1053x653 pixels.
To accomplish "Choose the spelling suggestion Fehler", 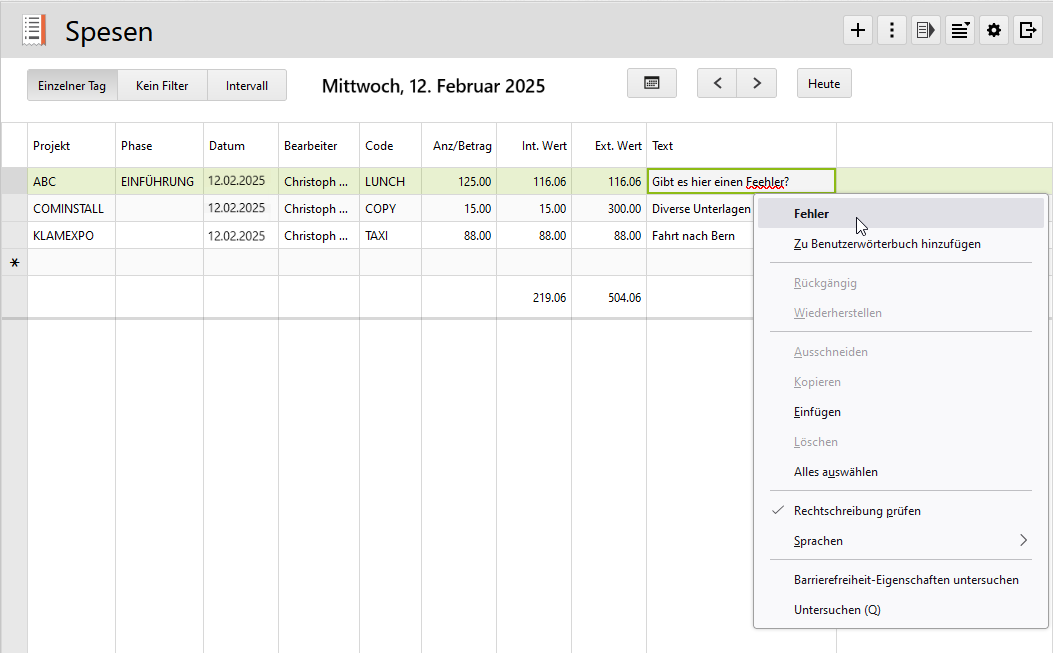I will pos(811,214).
